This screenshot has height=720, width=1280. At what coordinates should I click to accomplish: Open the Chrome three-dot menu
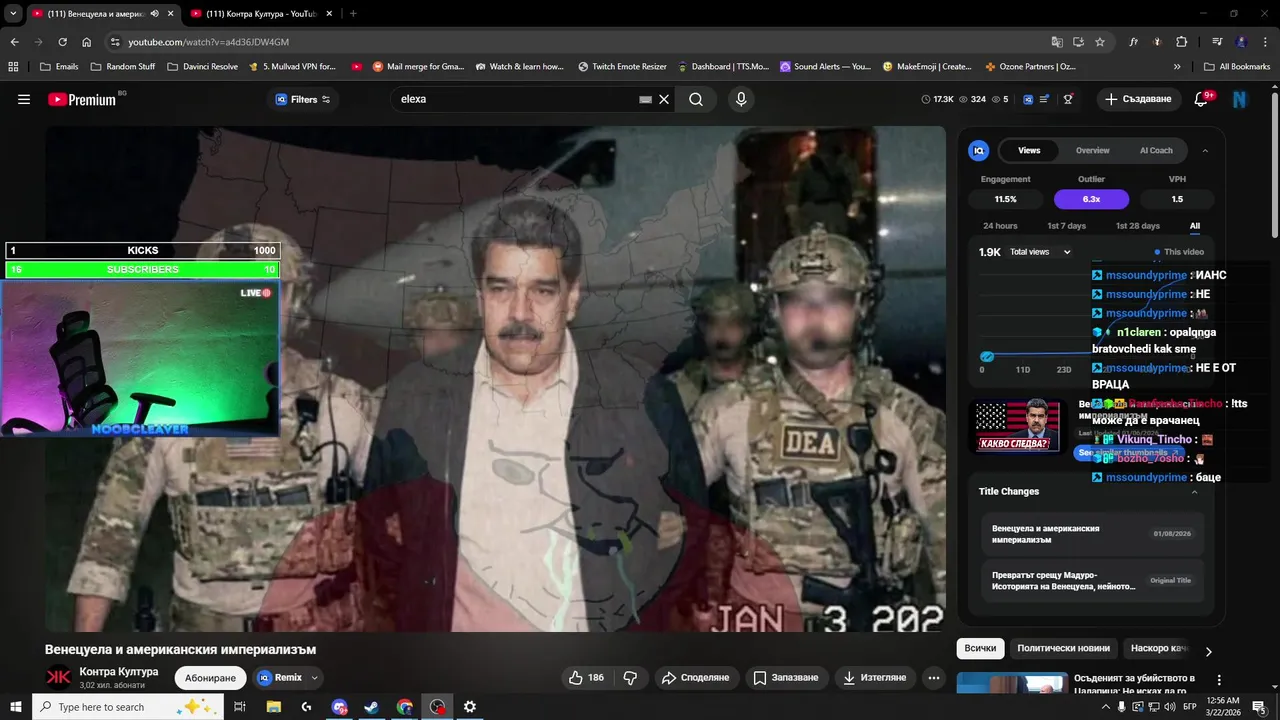click(x=1263, y=42)
